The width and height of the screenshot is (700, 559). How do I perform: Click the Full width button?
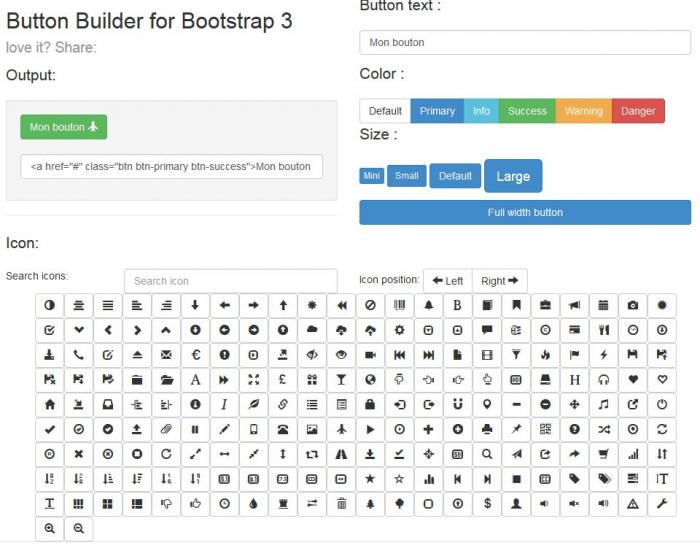525,212
